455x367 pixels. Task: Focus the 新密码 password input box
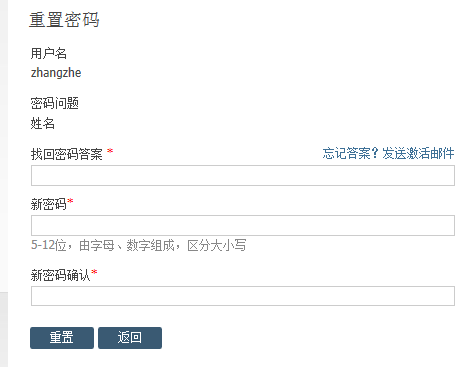click(x=243, y=225)
